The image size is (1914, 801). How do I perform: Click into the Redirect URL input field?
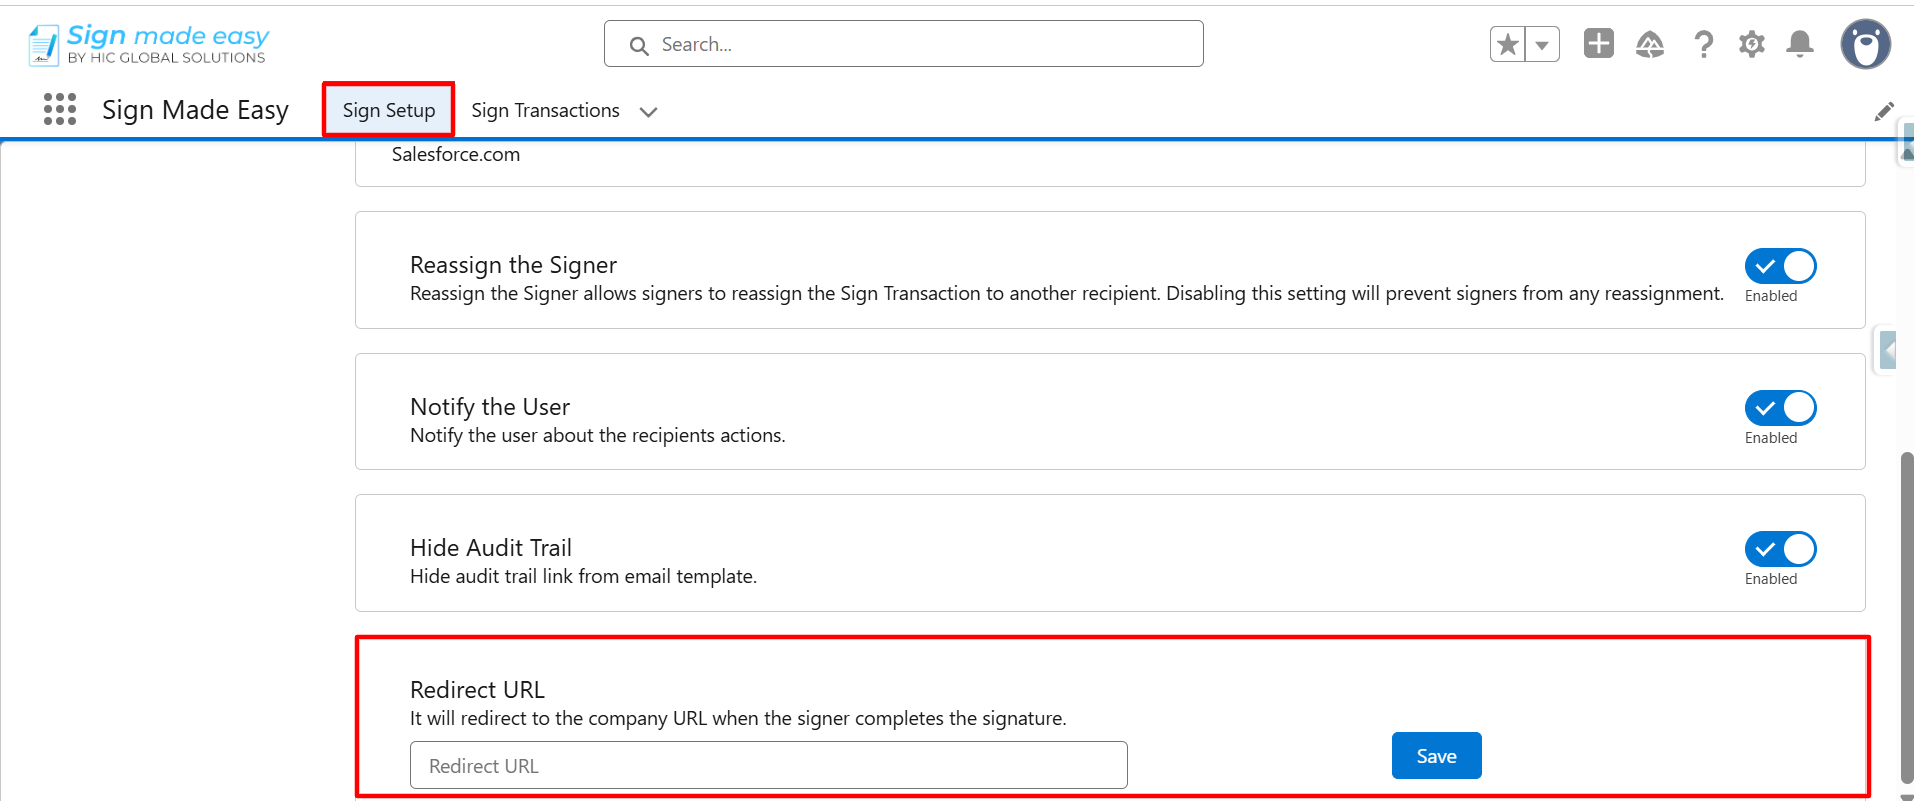coord(768,765)
